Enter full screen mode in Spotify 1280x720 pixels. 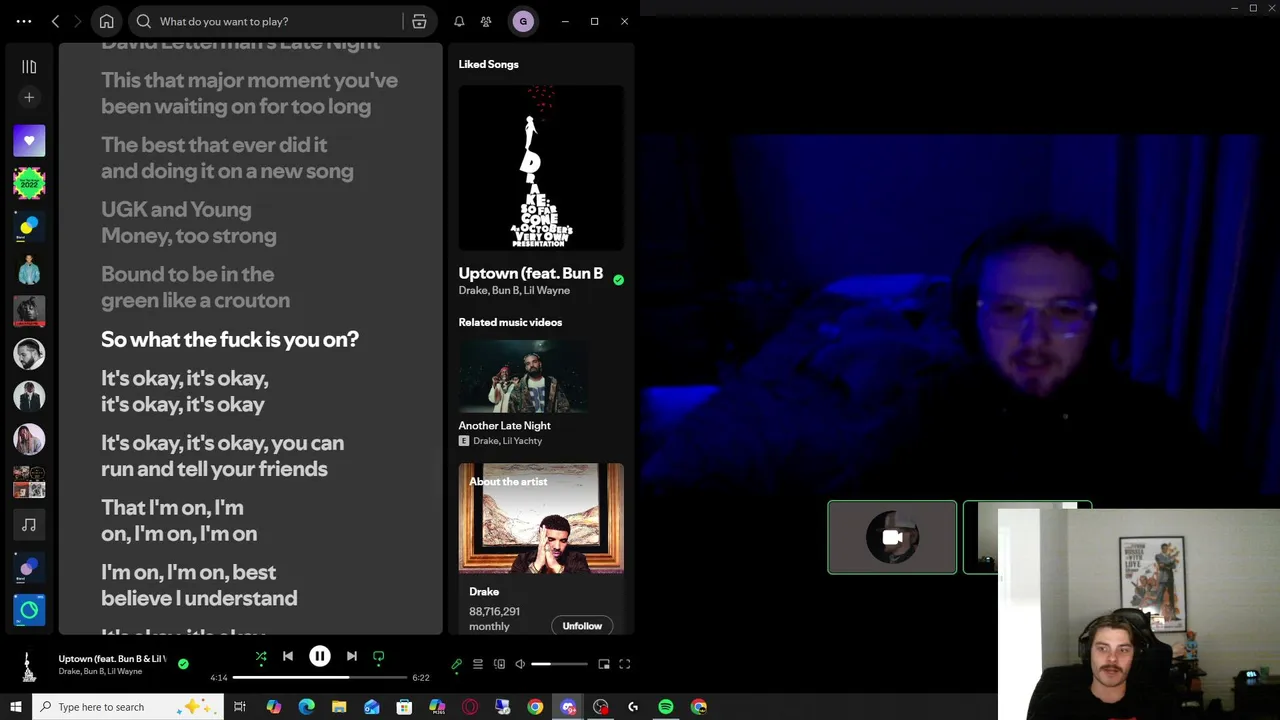pyautogui.click(x=625, y=664)
